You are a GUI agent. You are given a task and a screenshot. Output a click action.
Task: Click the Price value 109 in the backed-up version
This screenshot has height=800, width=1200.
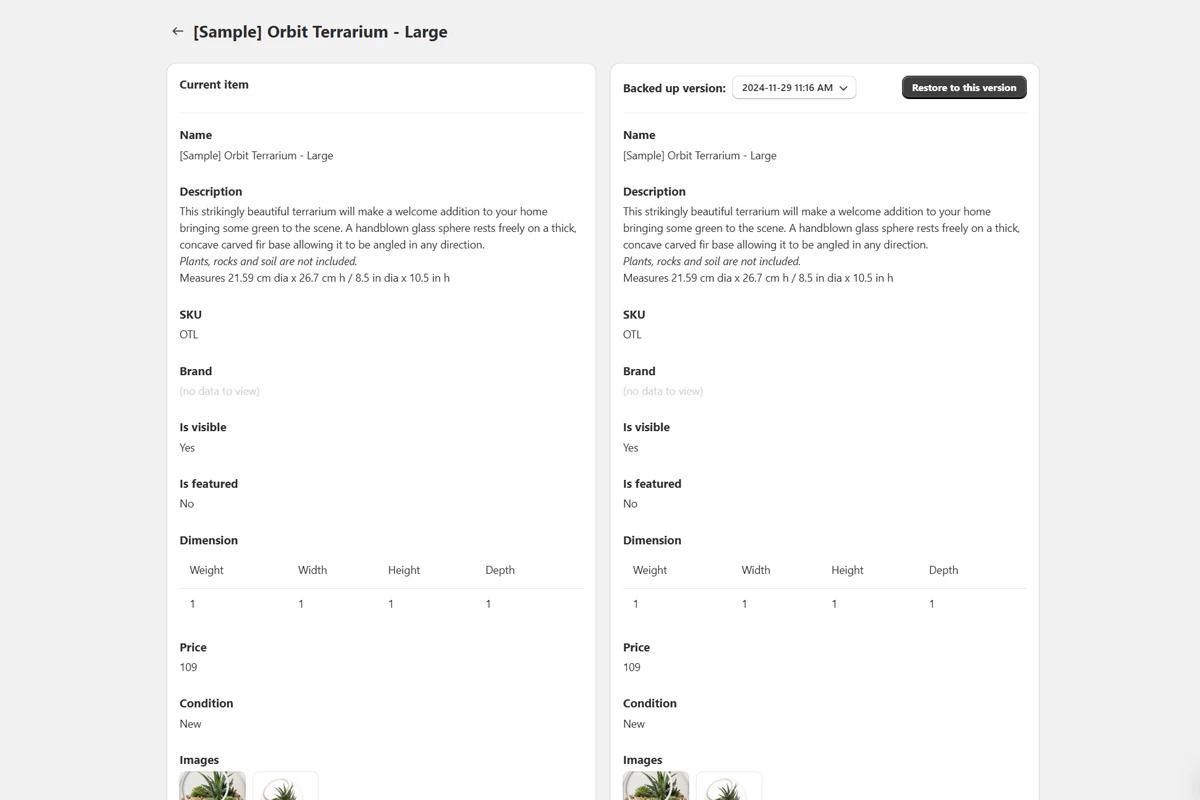click(x=631, y=667)
